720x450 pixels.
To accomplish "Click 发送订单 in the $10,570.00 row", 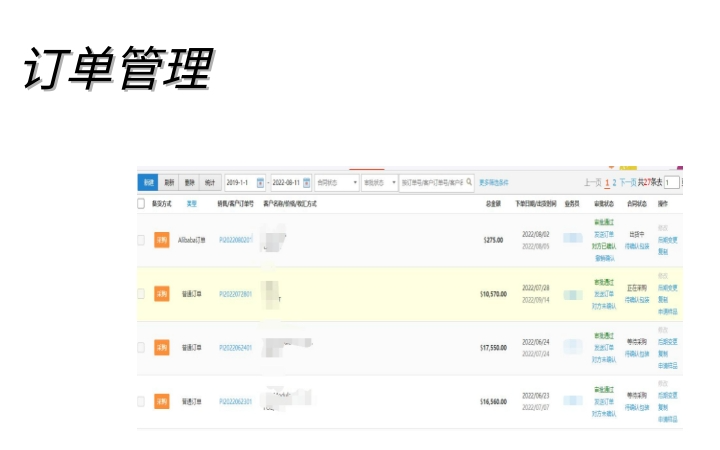I will [604, 294].
